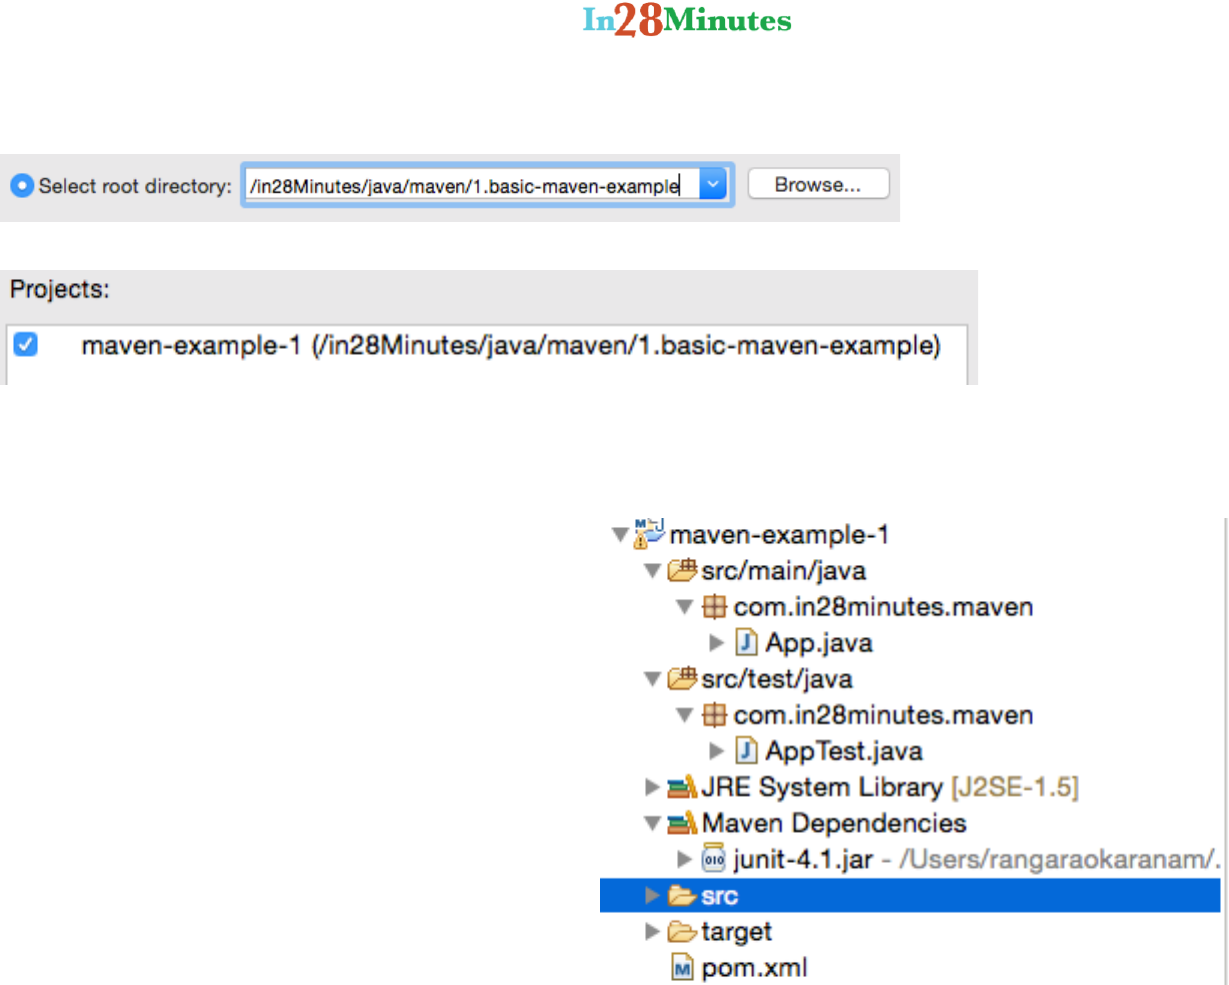Select the pom.xml file label

[754, 968]
